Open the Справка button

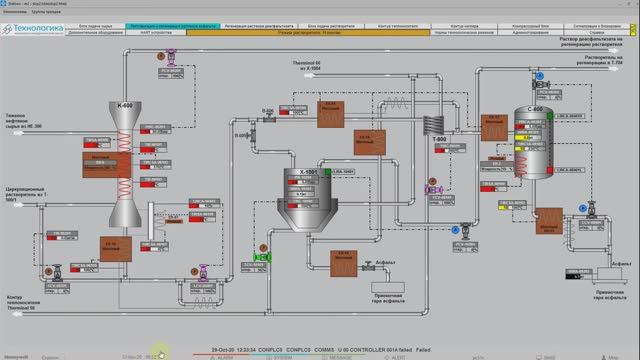pyautogui.click(x=597, y=32)
